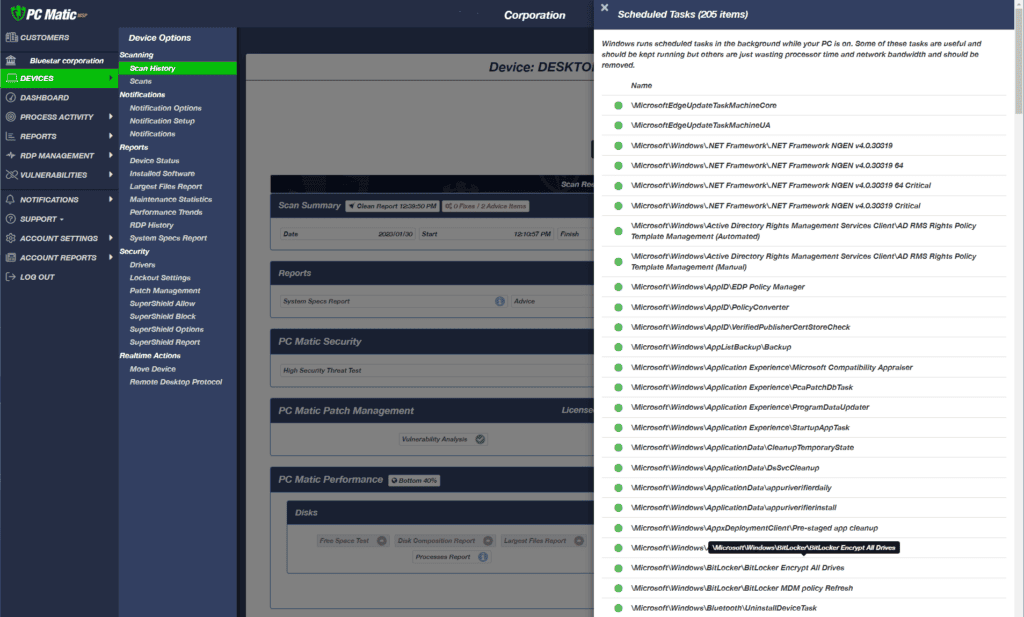Click the Scheduled Tasks panel vertical scrollbar
1024x617 pixels.
[x=1019, y=59]
